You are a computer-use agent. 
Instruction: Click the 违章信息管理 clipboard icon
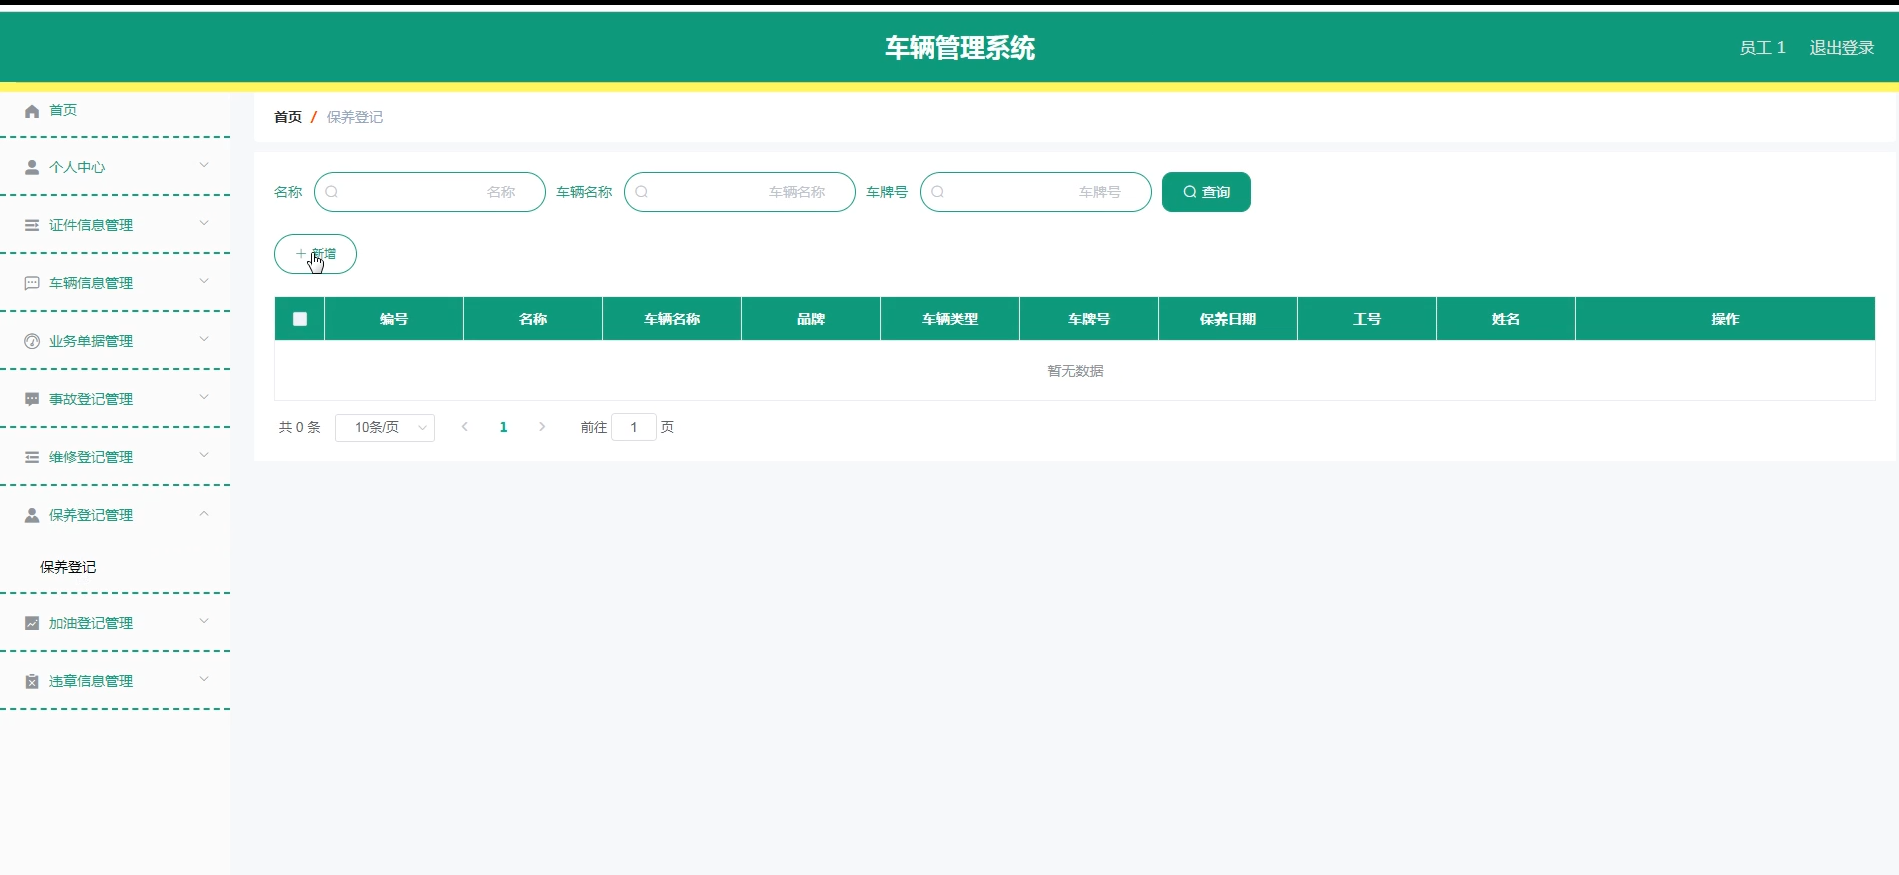(x=32, y=681)
